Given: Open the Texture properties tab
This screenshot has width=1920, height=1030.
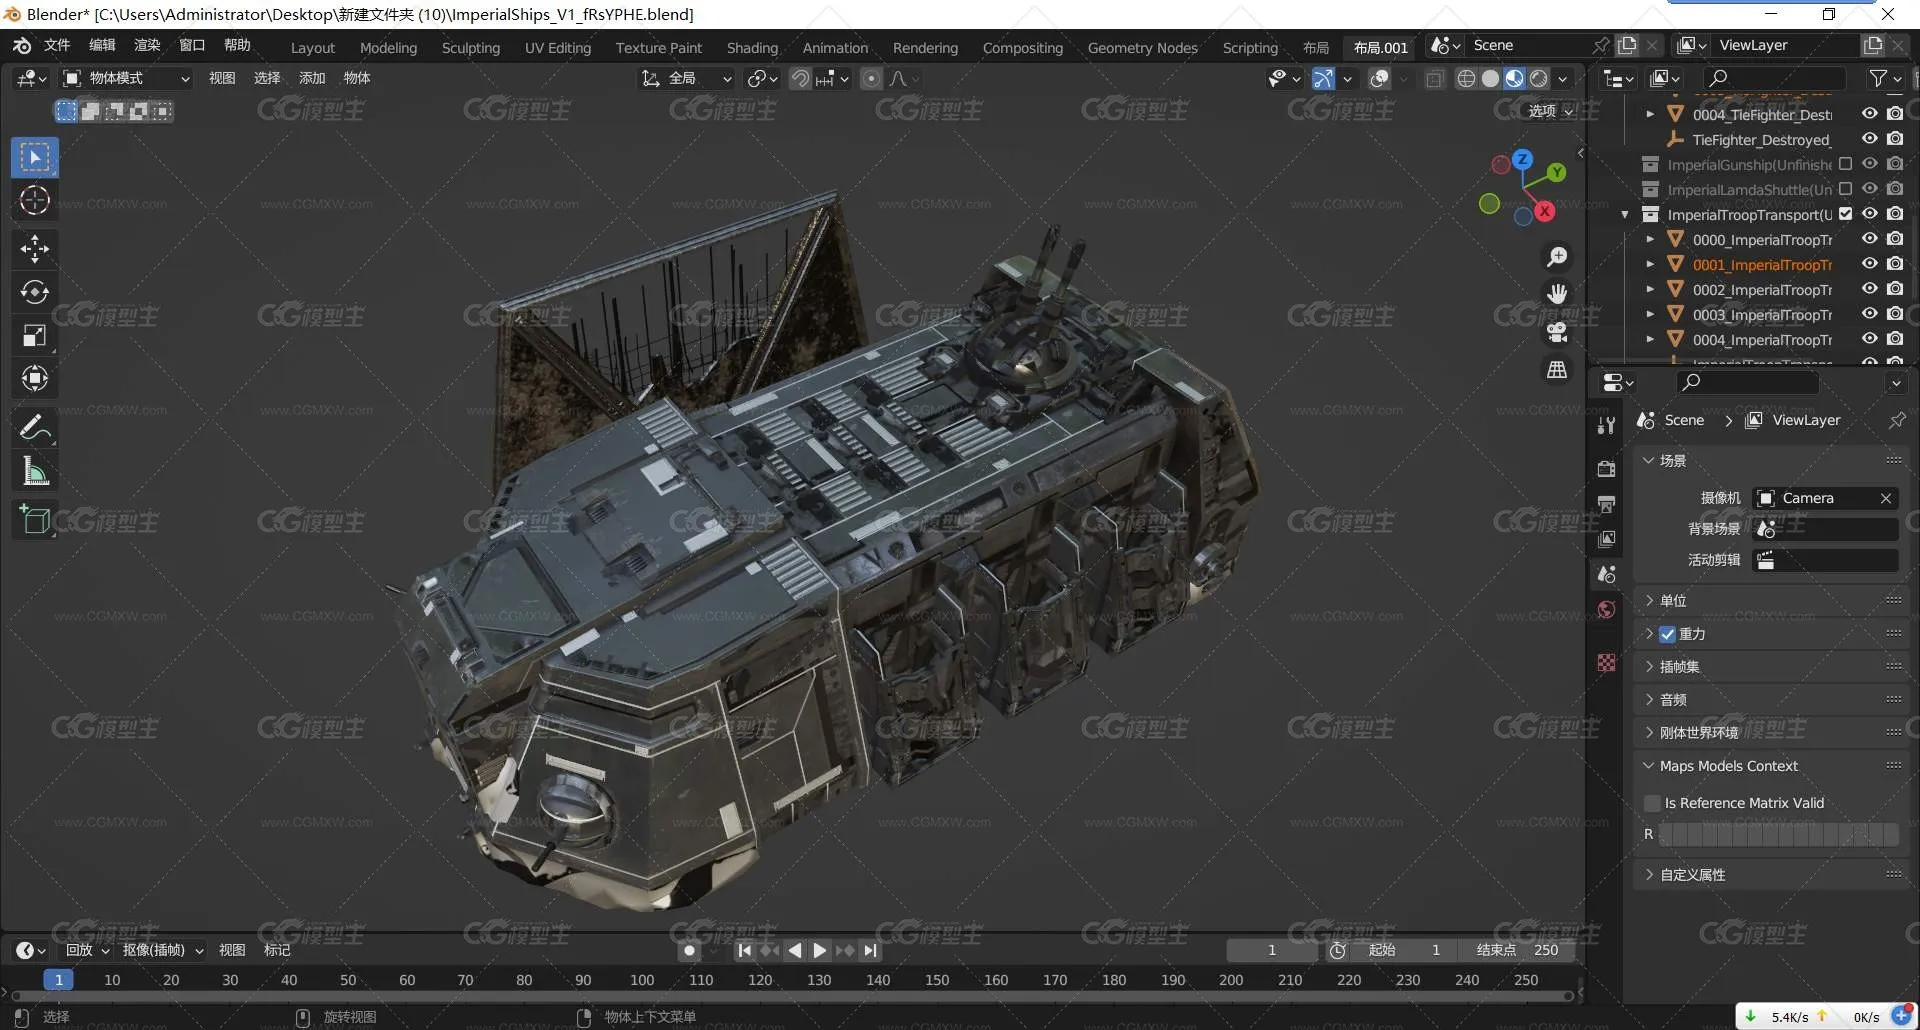Looking at the screenshot, I should [x=1606, y=662].
